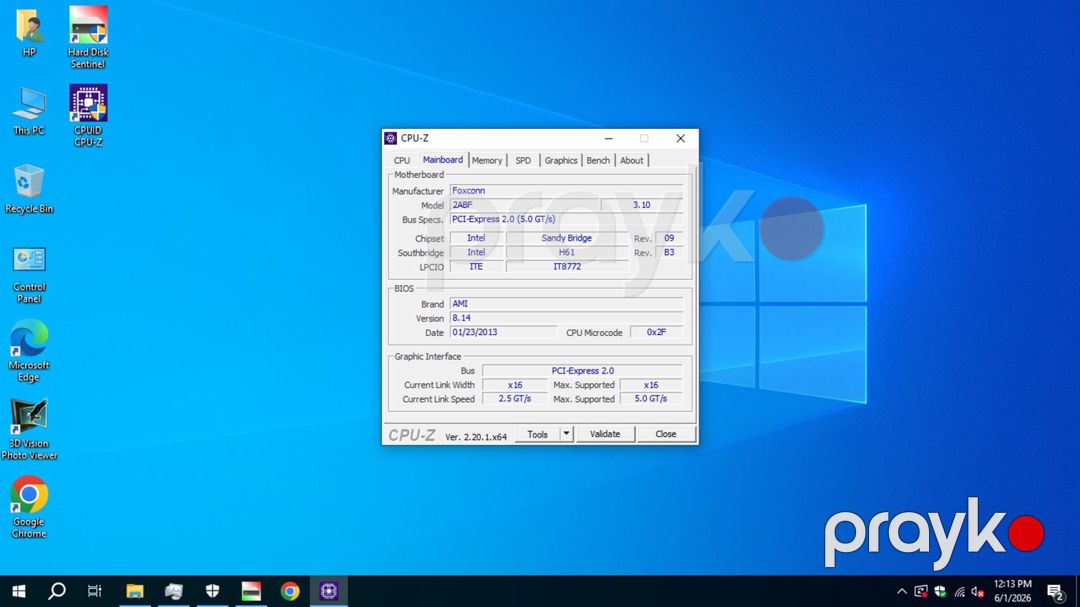Close CPU-Z with title bar X
Image resolution: width=1080 pixels, height=607 pixels.
[681, 138]
